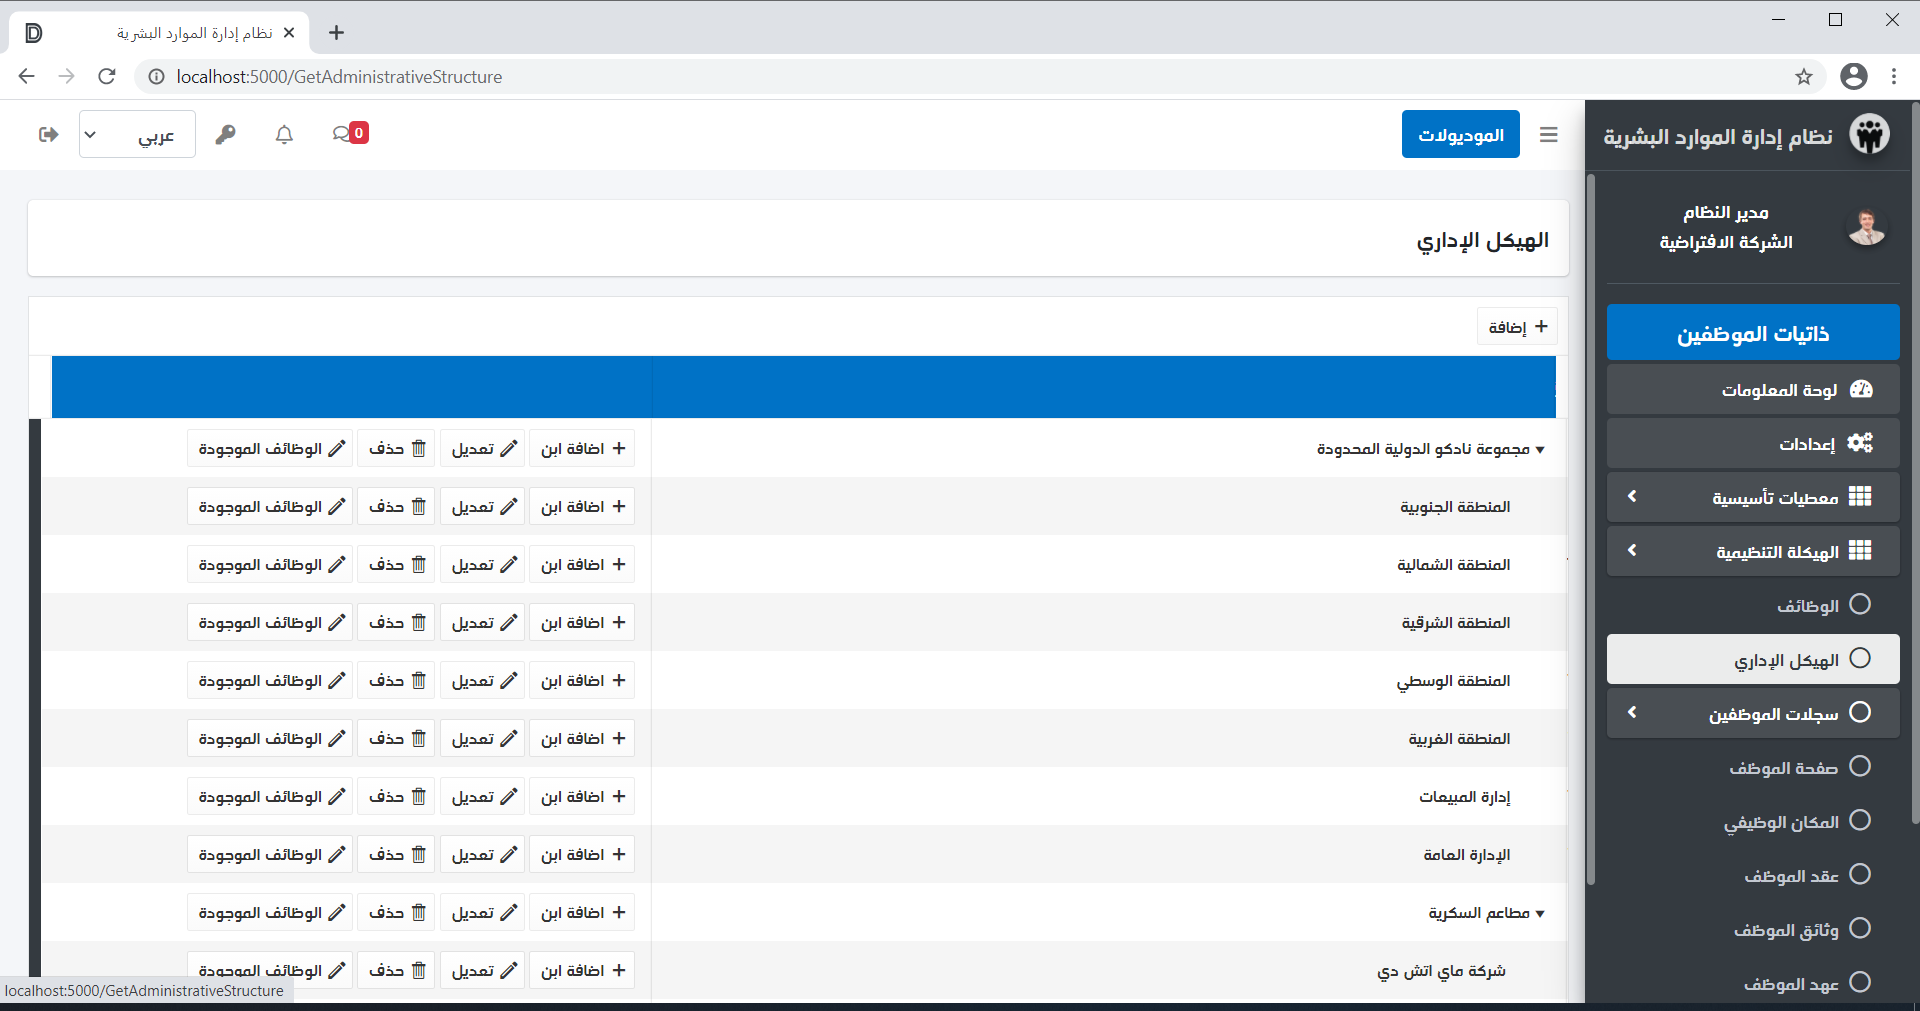Reload the page with browser refresh icon
This screenshot has width=1920, height=1011.
click(107, 77)
